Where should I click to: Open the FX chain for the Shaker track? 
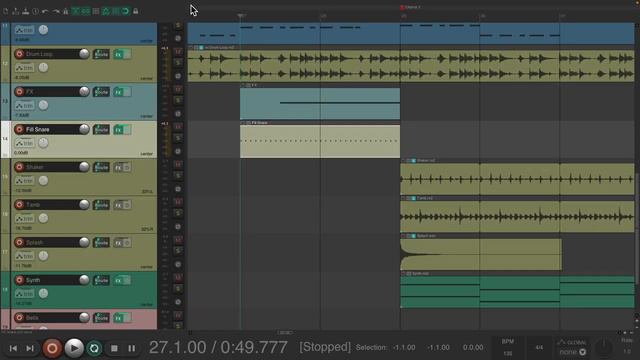click(x=118, y=167)
